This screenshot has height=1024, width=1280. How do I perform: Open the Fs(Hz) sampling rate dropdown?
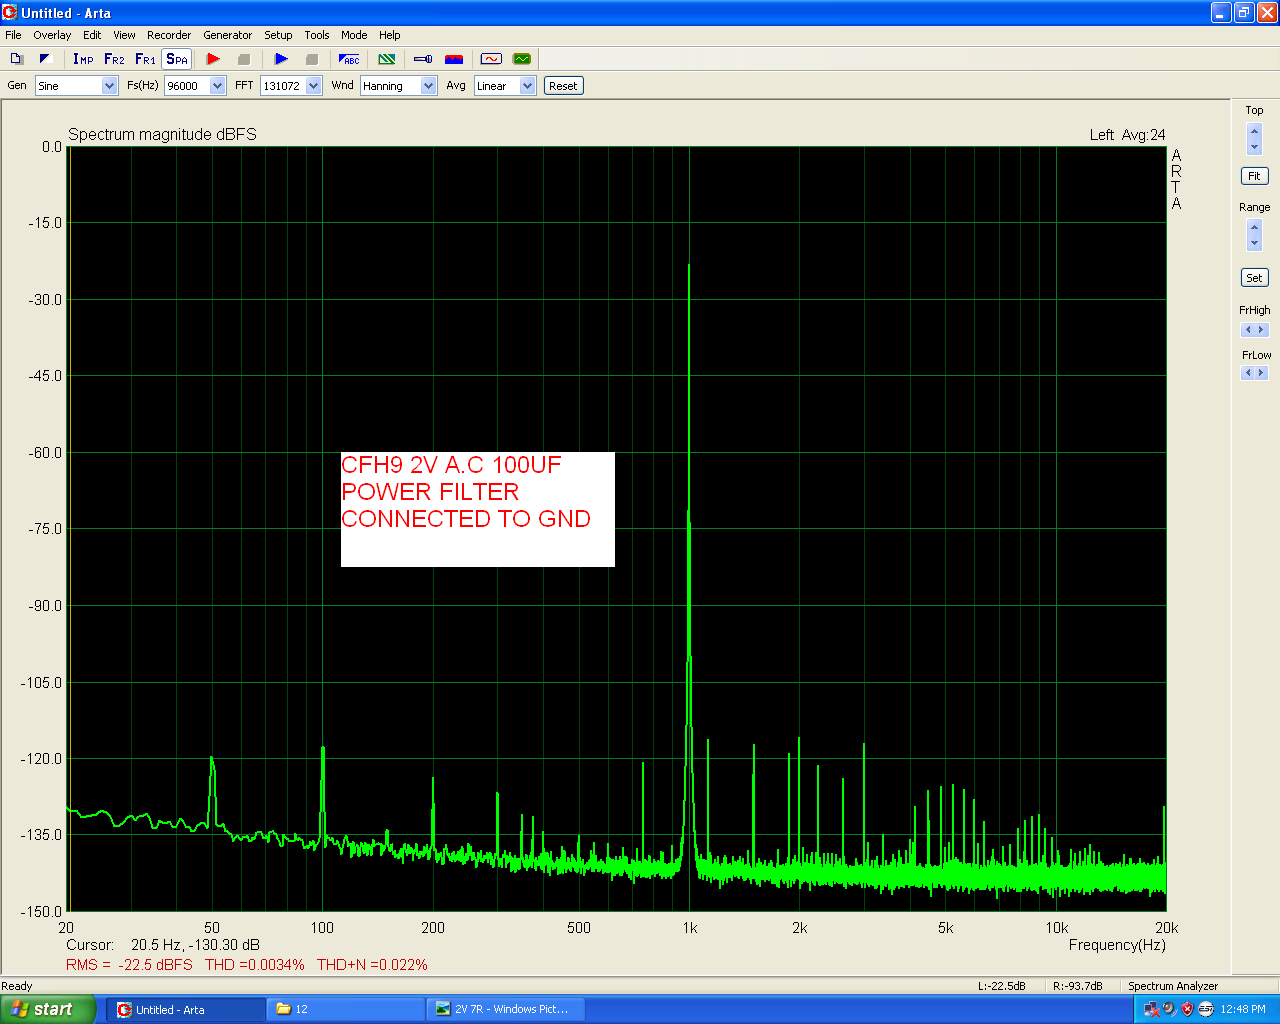(x=218, y=86)
